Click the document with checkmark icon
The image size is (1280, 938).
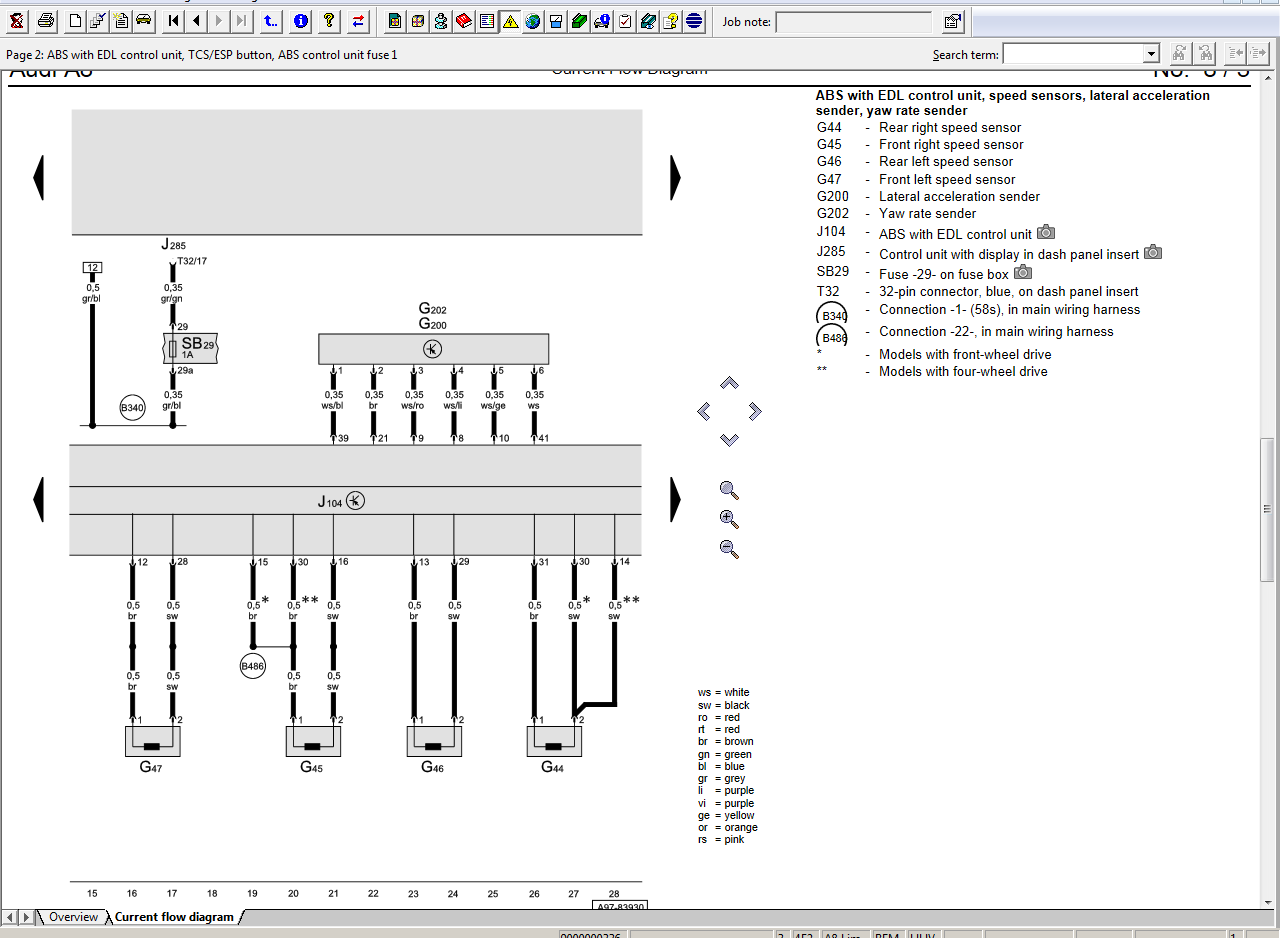98,20
